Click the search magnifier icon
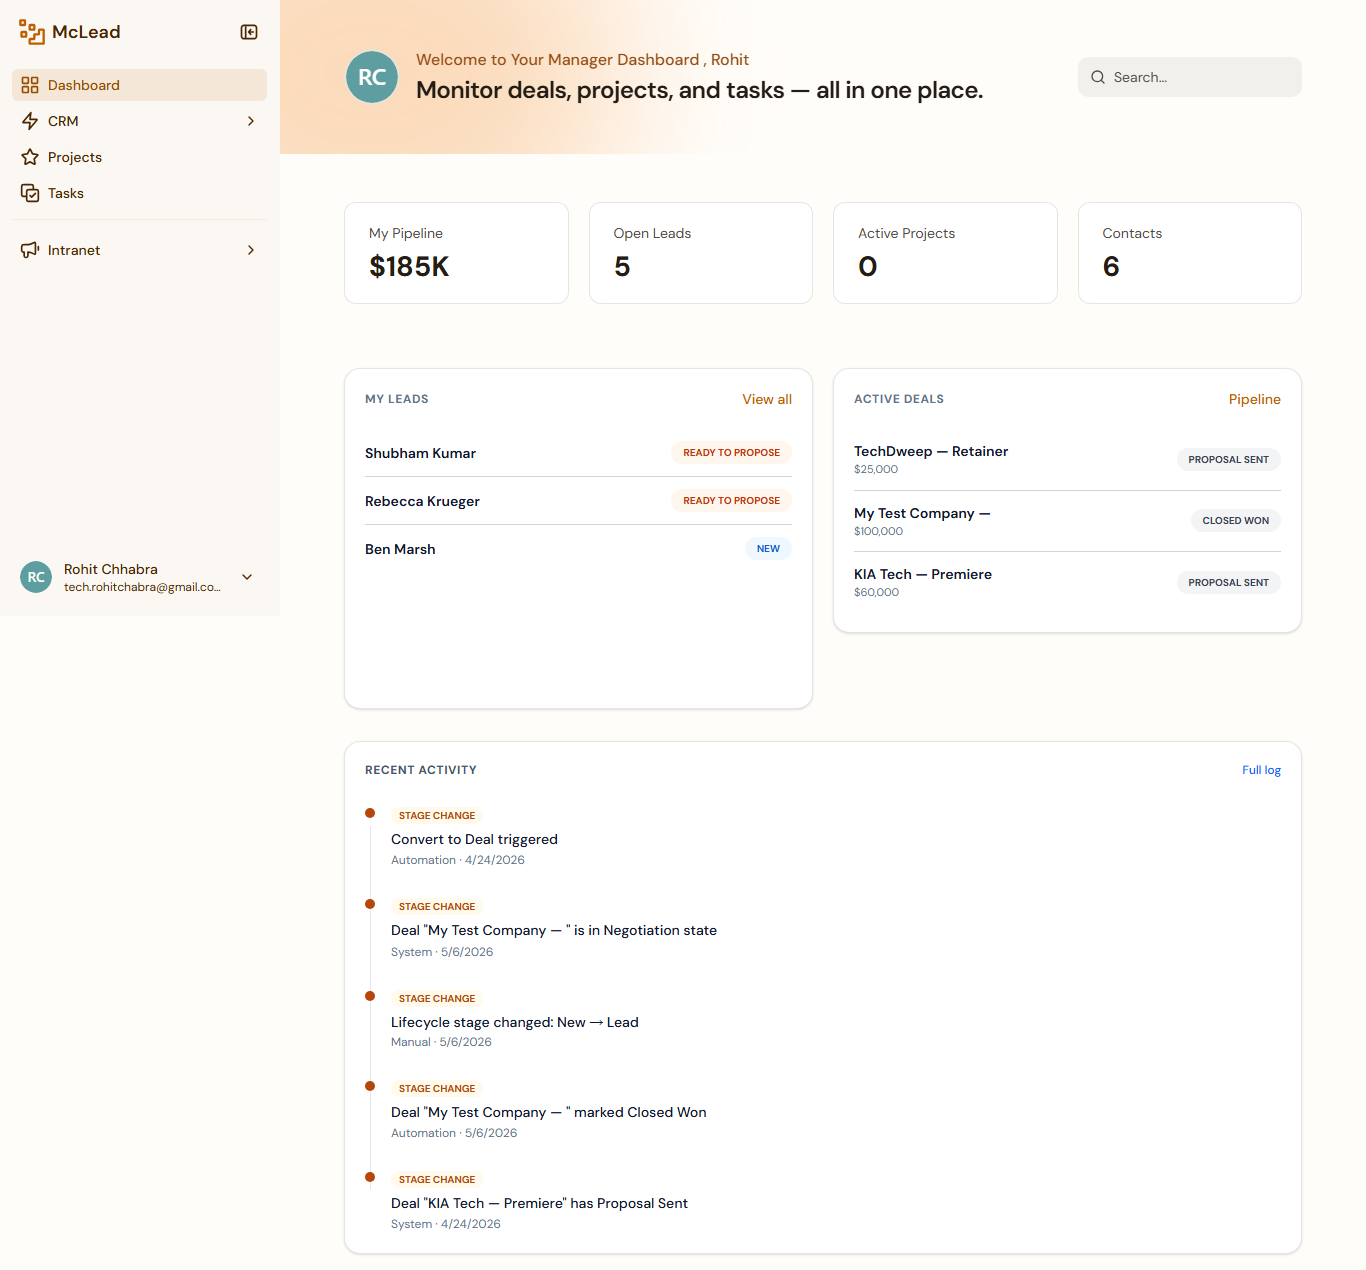1366x1270 pixels. pyautogui.click(x=1098, y=77)
